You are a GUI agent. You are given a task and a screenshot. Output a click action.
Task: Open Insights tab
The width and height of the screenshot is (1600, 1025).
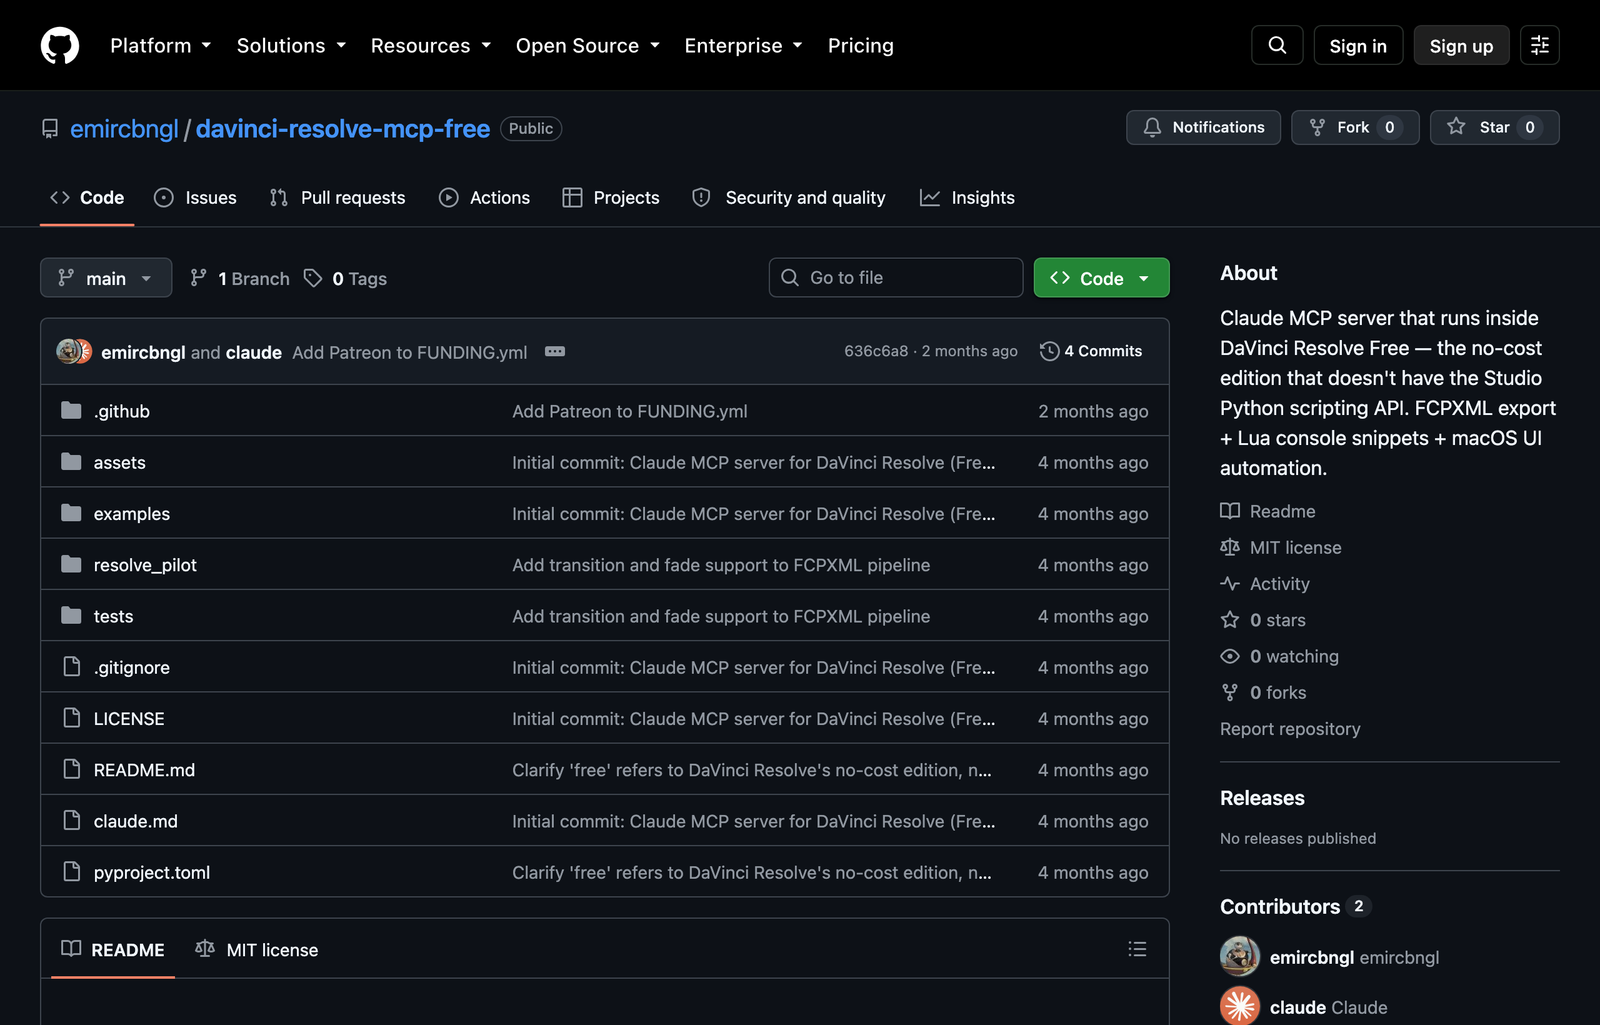(x=967, y=198)
